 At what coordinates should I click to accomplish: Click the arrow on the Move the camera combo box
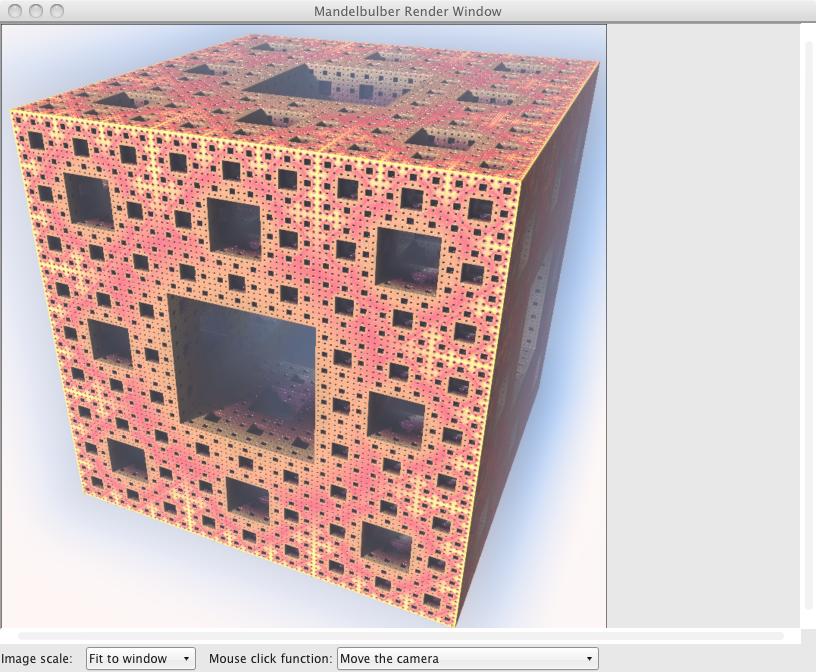(x=590, y=659)
